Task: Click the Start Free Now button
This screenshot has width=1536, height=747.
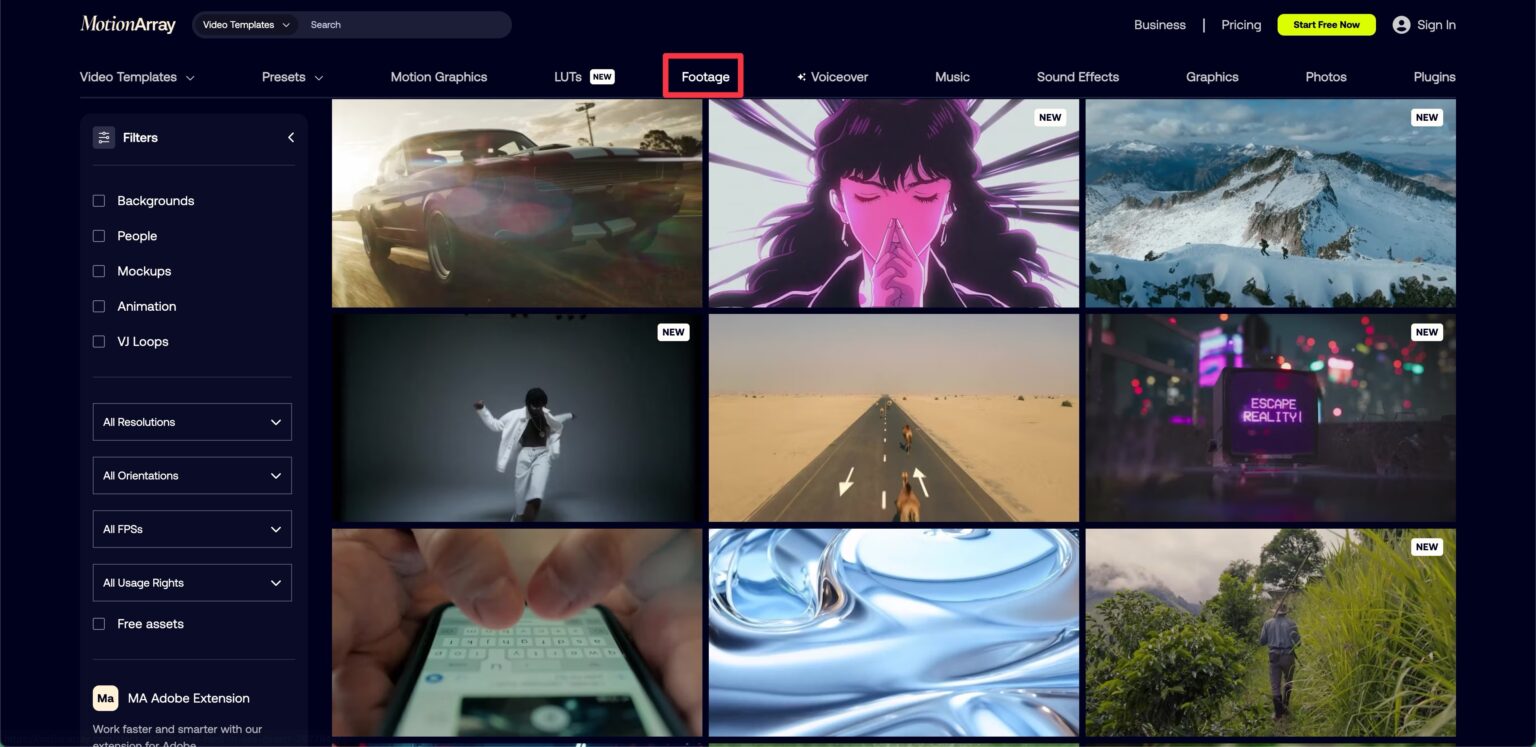Action: click(x=1326, y=25)
